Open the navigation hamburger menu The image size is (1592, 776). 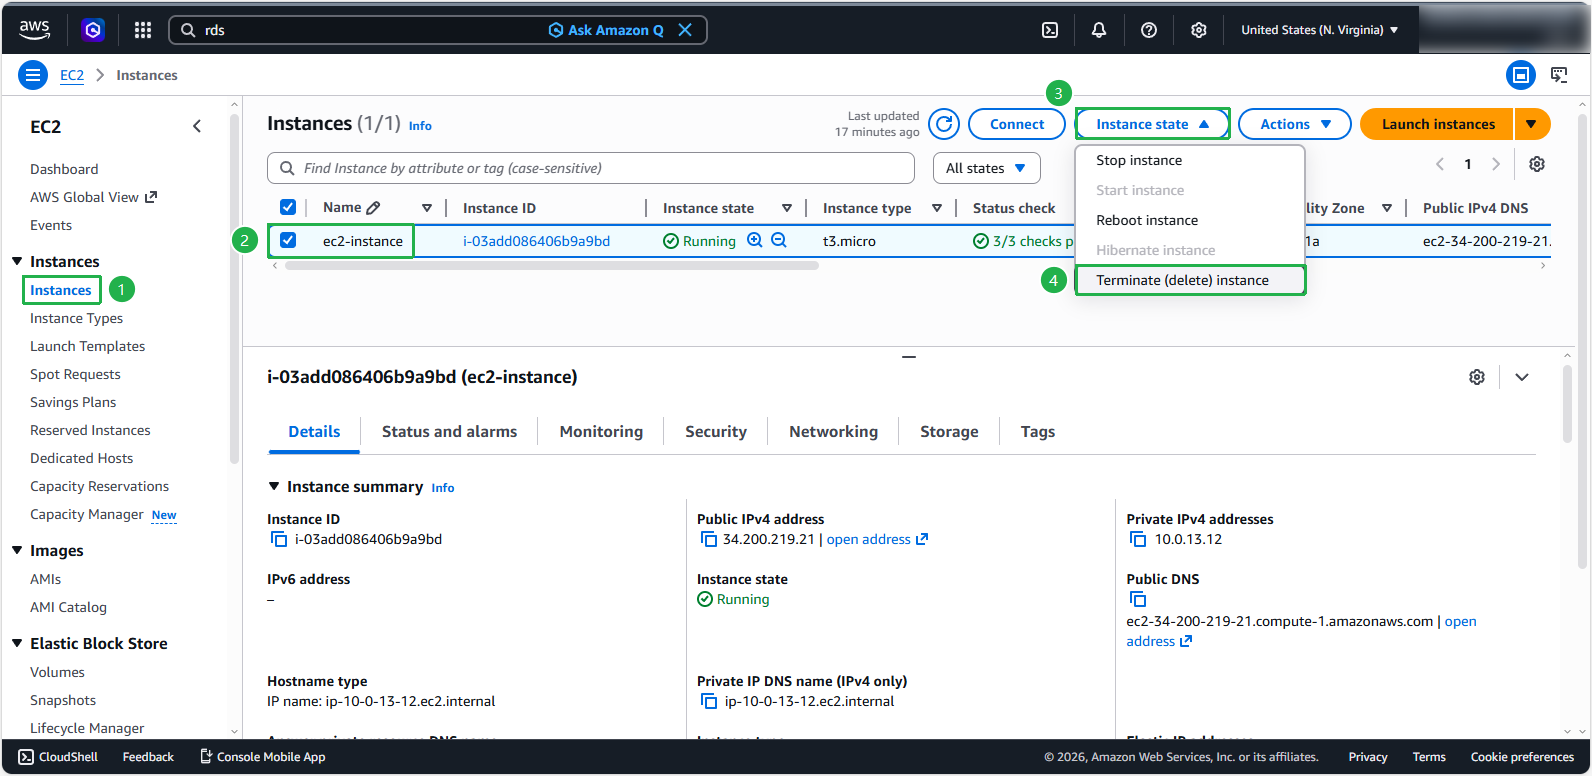tap(33, 75)
